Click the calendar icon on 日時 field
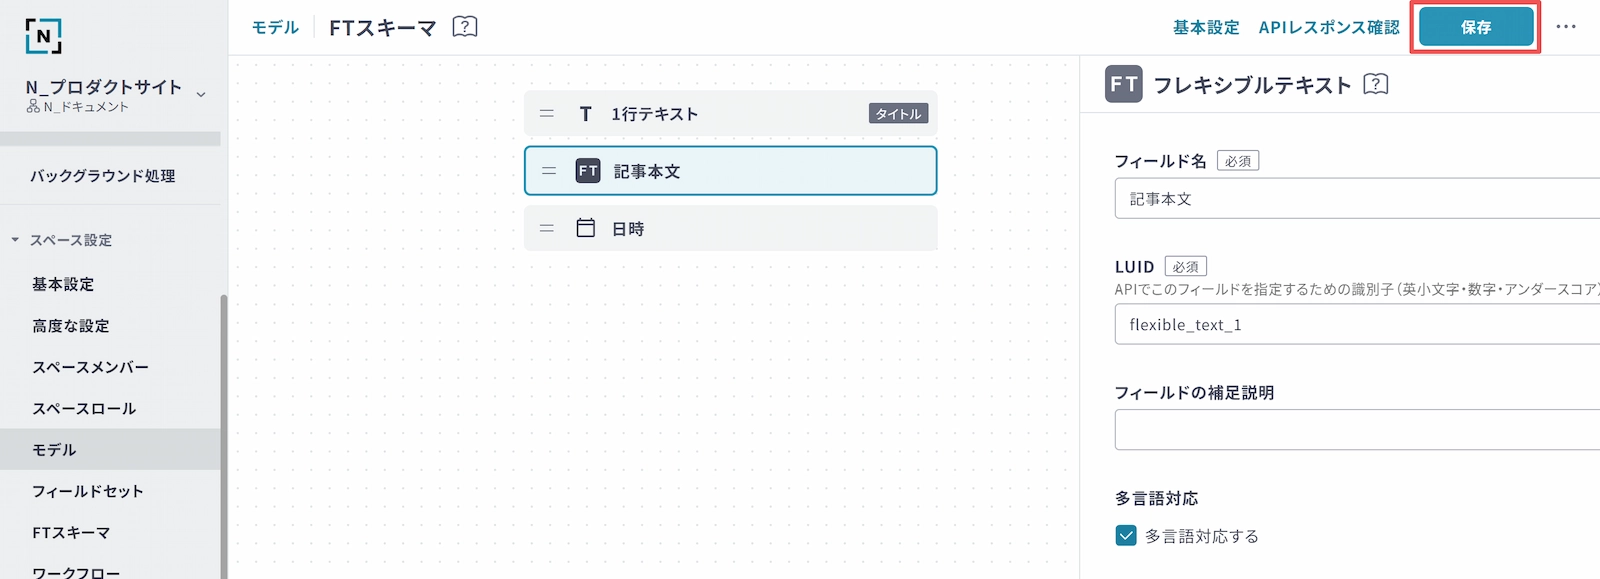This screenshot has width=1600, height=579. pyautogui.click(x=586, y=228)
